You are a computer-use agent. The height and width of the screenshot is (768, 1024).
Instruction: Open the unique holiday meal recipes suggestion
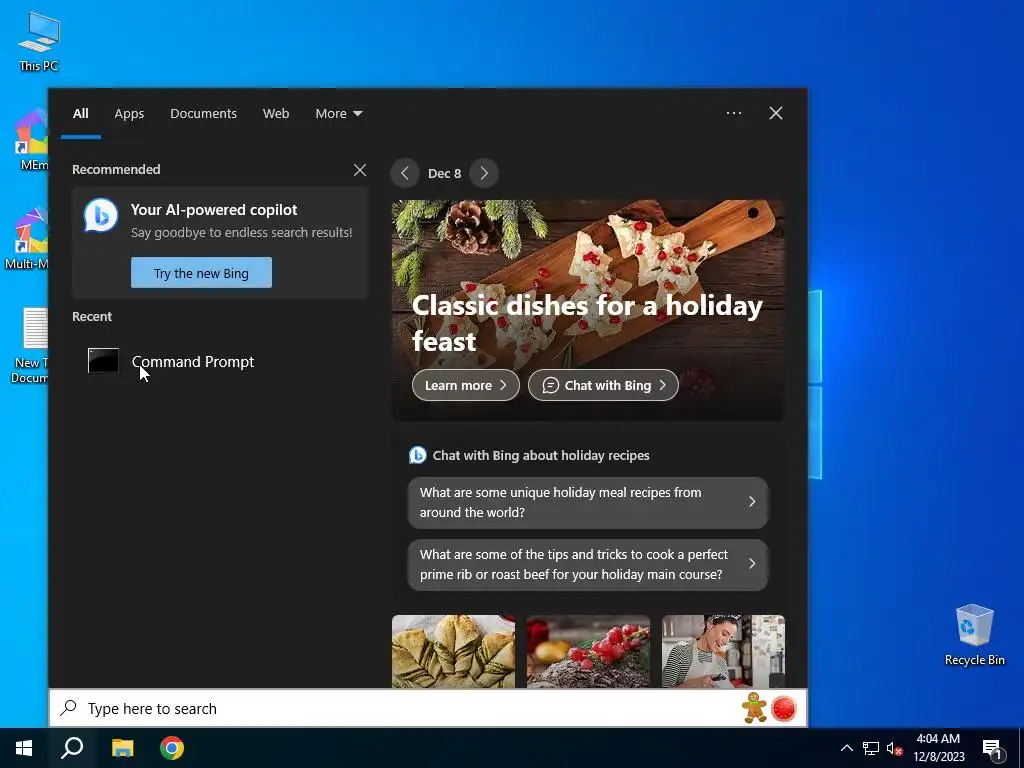tap(588, 502)
